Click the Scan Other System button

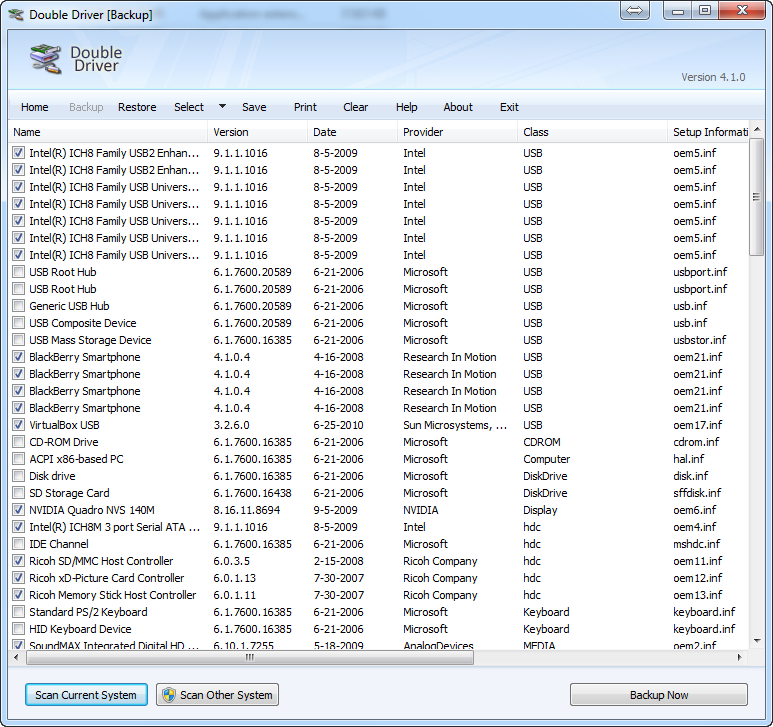[x=217, y=695]
